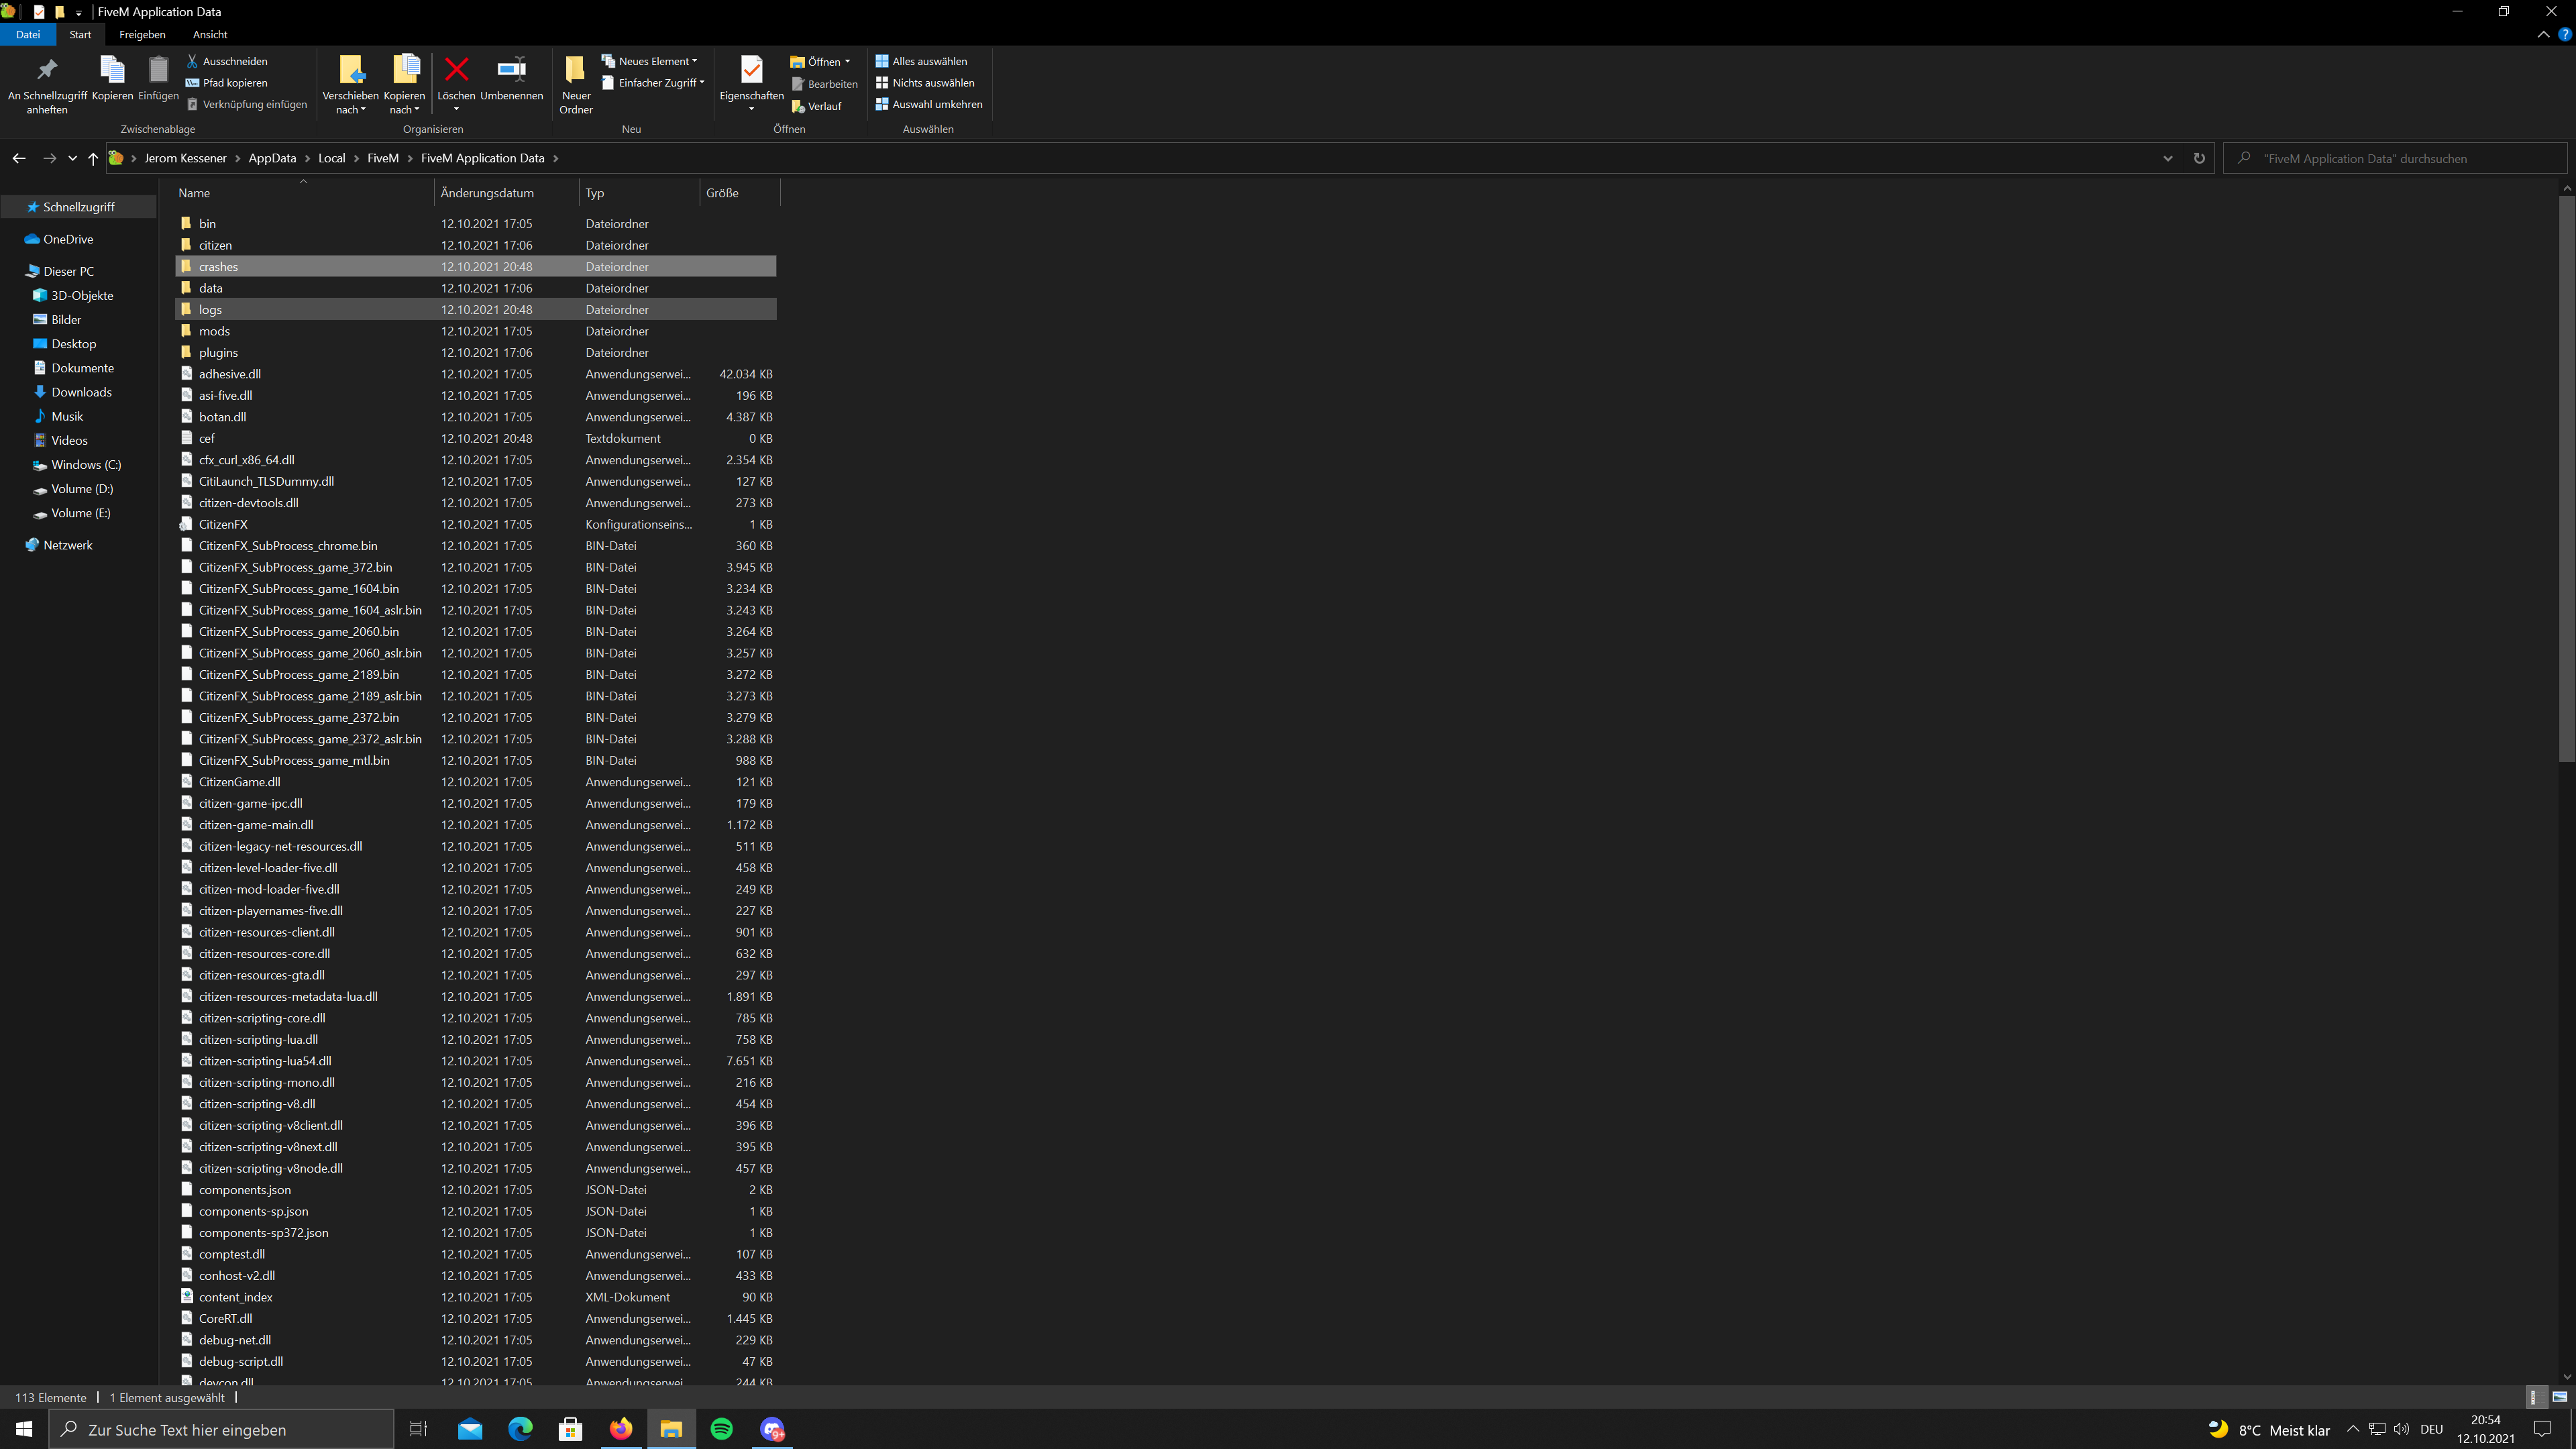The height and width of the screenshot is (1449, 2576).
Task: Click Alles auswählen in ribbon
Action: coord(928,61)
